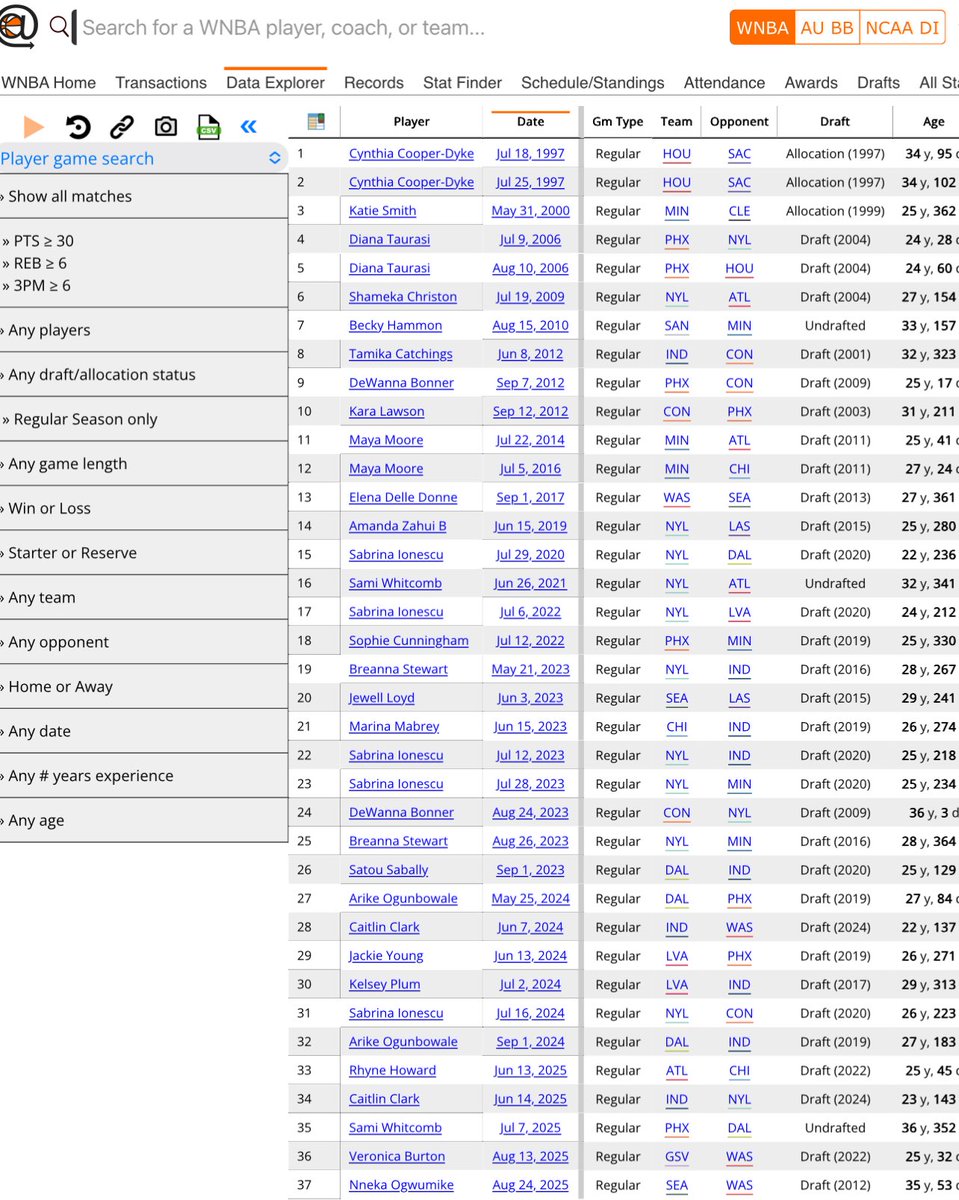Sort by the Team column header
Image resolution: width=959 pixels, height=1200 pixels.
tap(676, 122)
